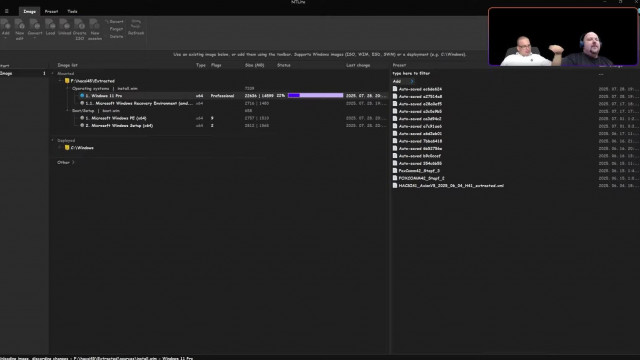
Task: Click the preset filter text field
Action: coord(493,73)
